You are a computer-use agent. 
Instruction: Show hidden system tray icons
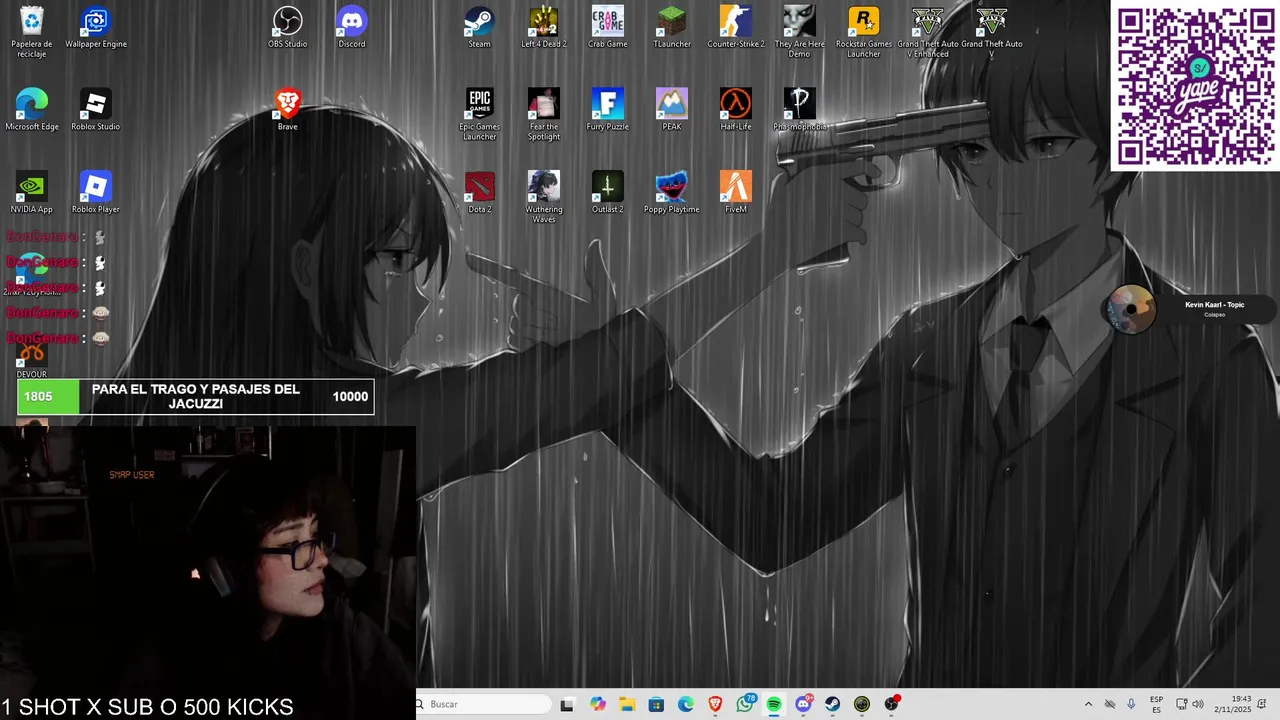coord(1088,704)
